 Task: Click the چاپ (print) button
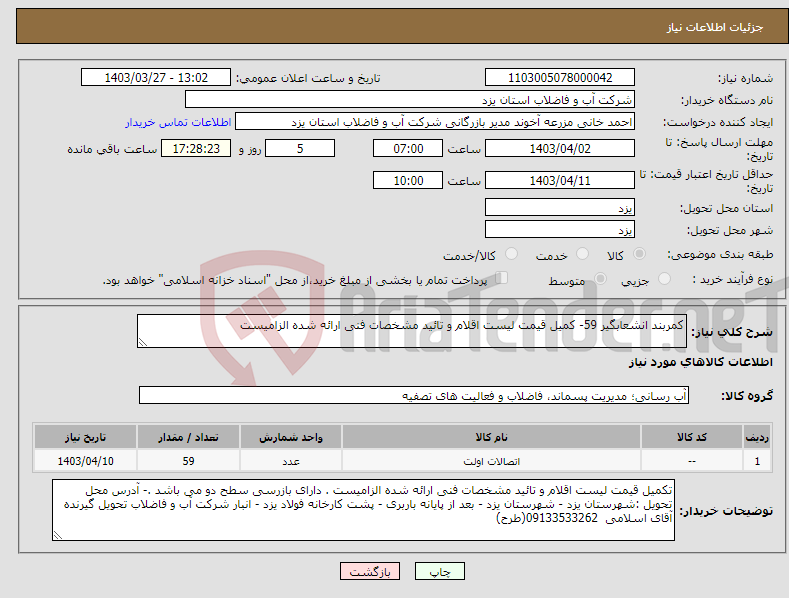(439, 571)
